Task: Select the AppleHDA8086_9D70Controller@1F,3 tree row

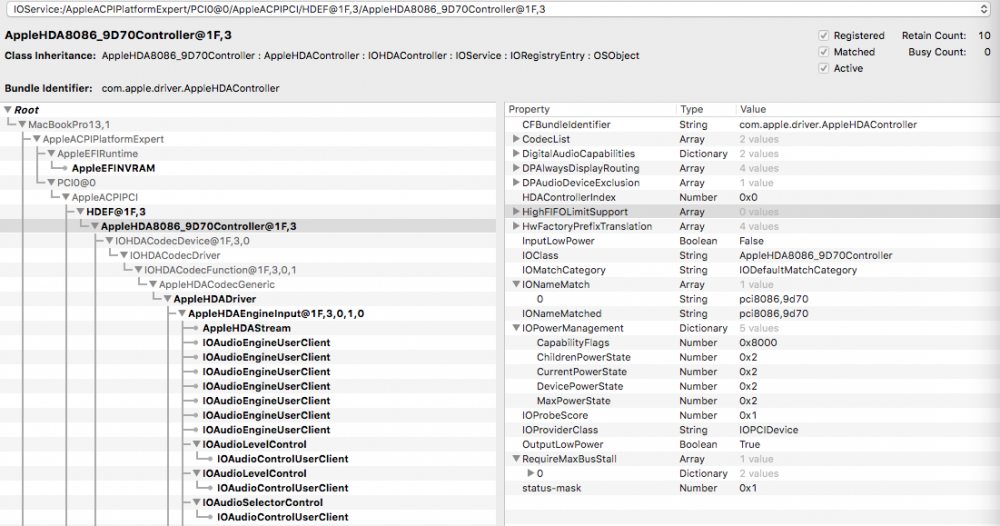Action: [x=247, y=226]
